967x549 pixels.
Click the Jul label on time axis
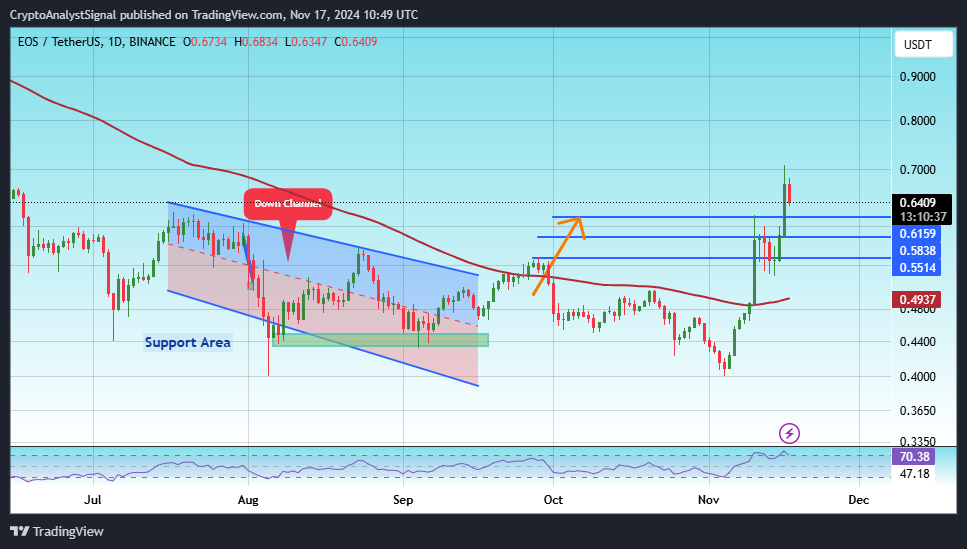[x=93, y=499]
